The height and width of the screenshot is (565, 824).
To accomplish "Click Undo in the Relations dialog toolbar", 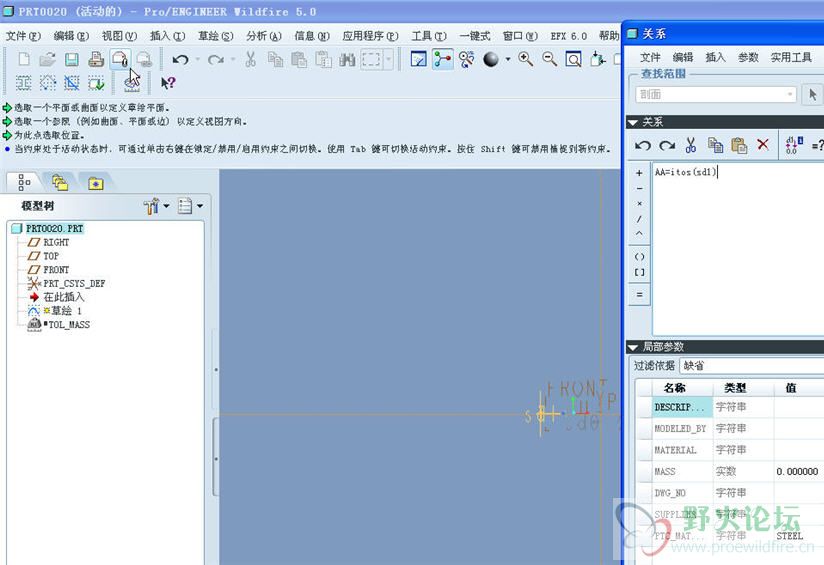I will [642, 145].
